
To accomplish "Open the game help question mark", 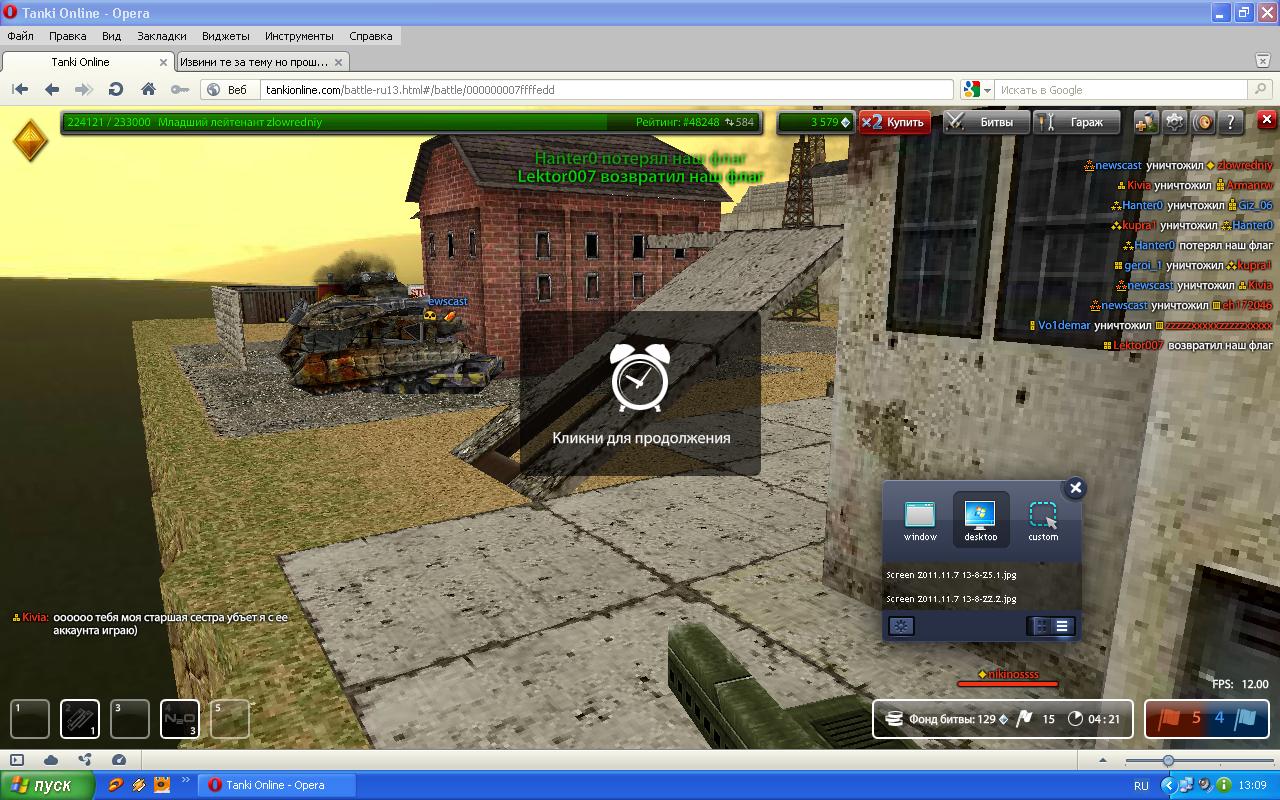I will (1232, 122).
